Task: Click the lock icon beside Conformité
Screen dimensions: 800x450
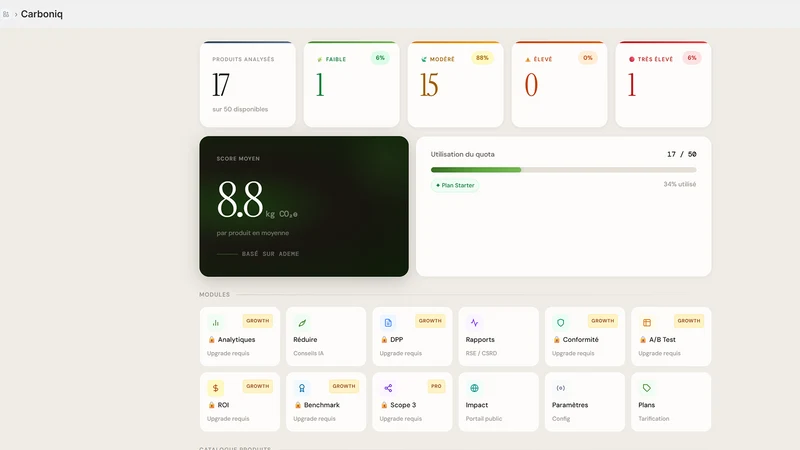Action: point(557,339)
